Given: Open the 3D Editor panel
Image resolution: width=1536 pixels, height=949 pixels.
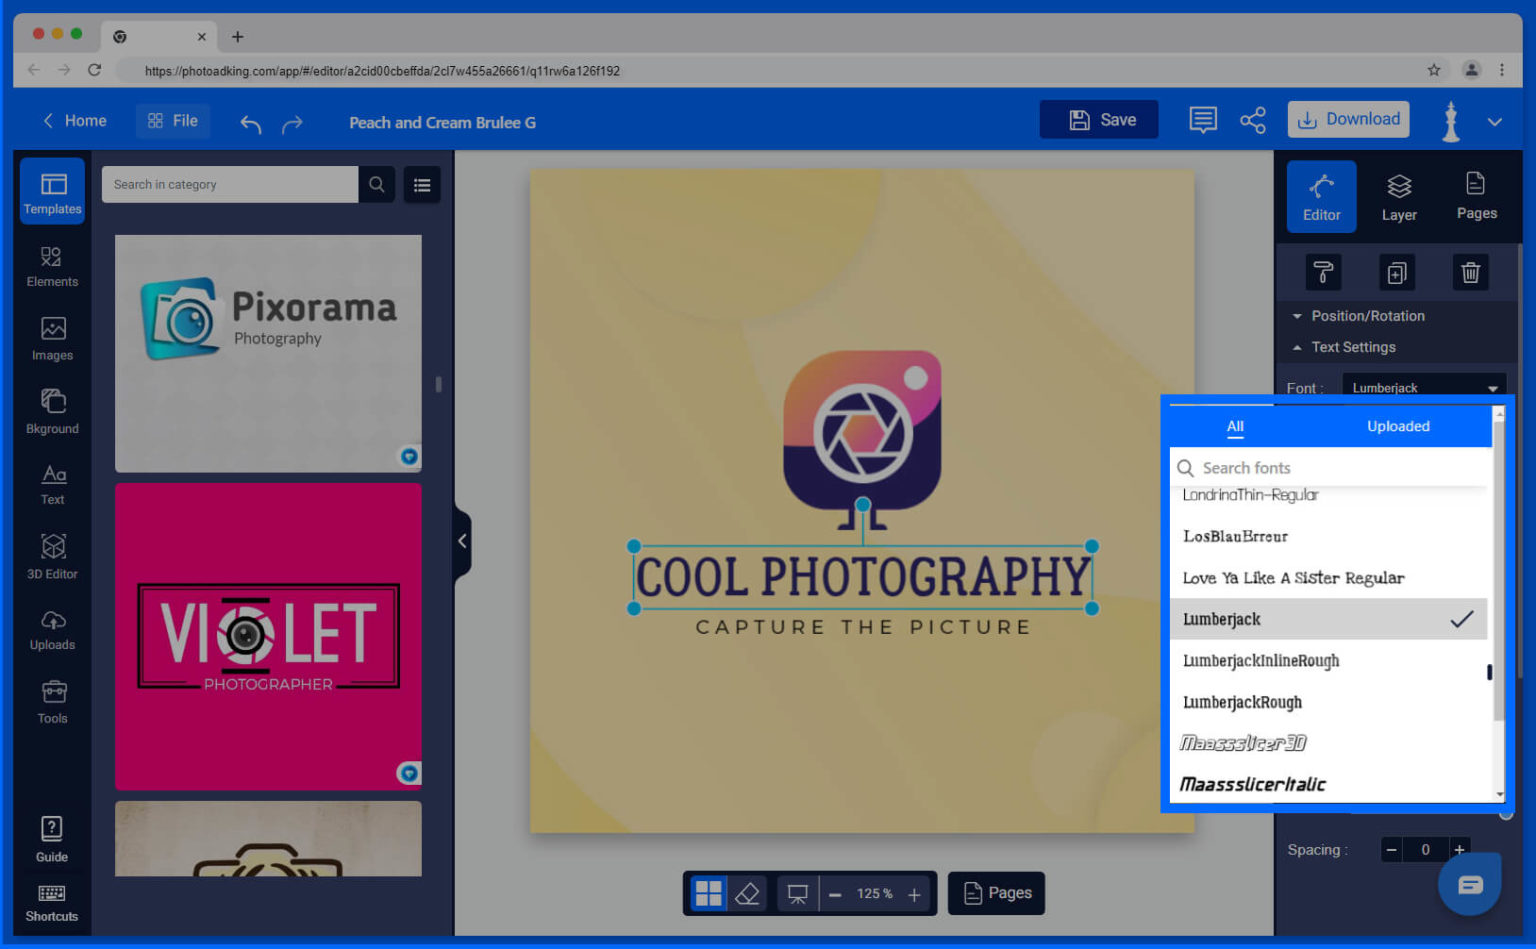Looking at the screenshot, I should [x=52, y=556].
